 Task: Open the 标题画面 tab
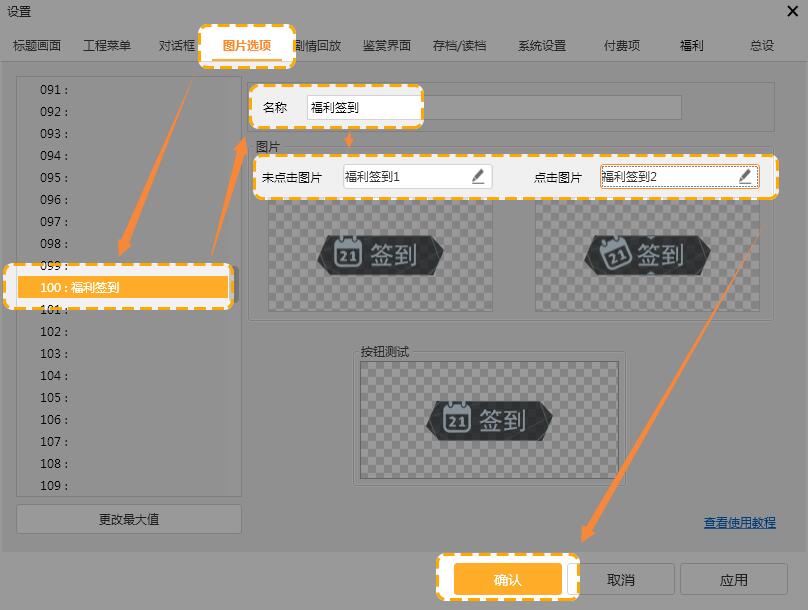(37, 46)
